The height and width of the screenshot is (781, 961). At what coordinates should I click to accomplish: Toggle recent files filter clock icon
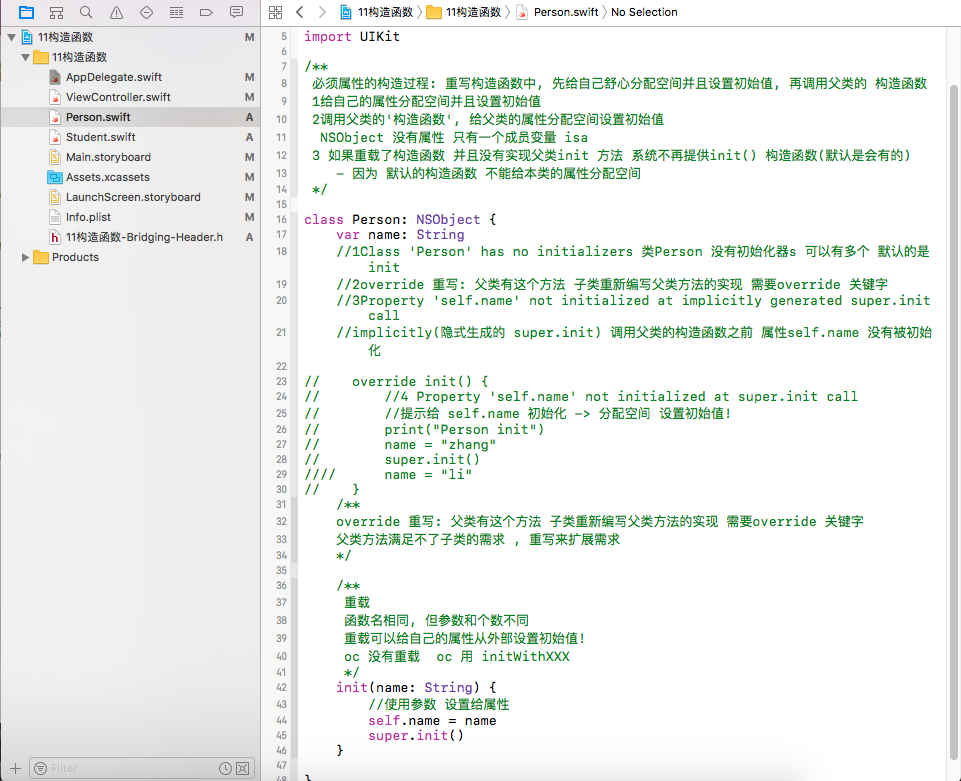[225, 768]
